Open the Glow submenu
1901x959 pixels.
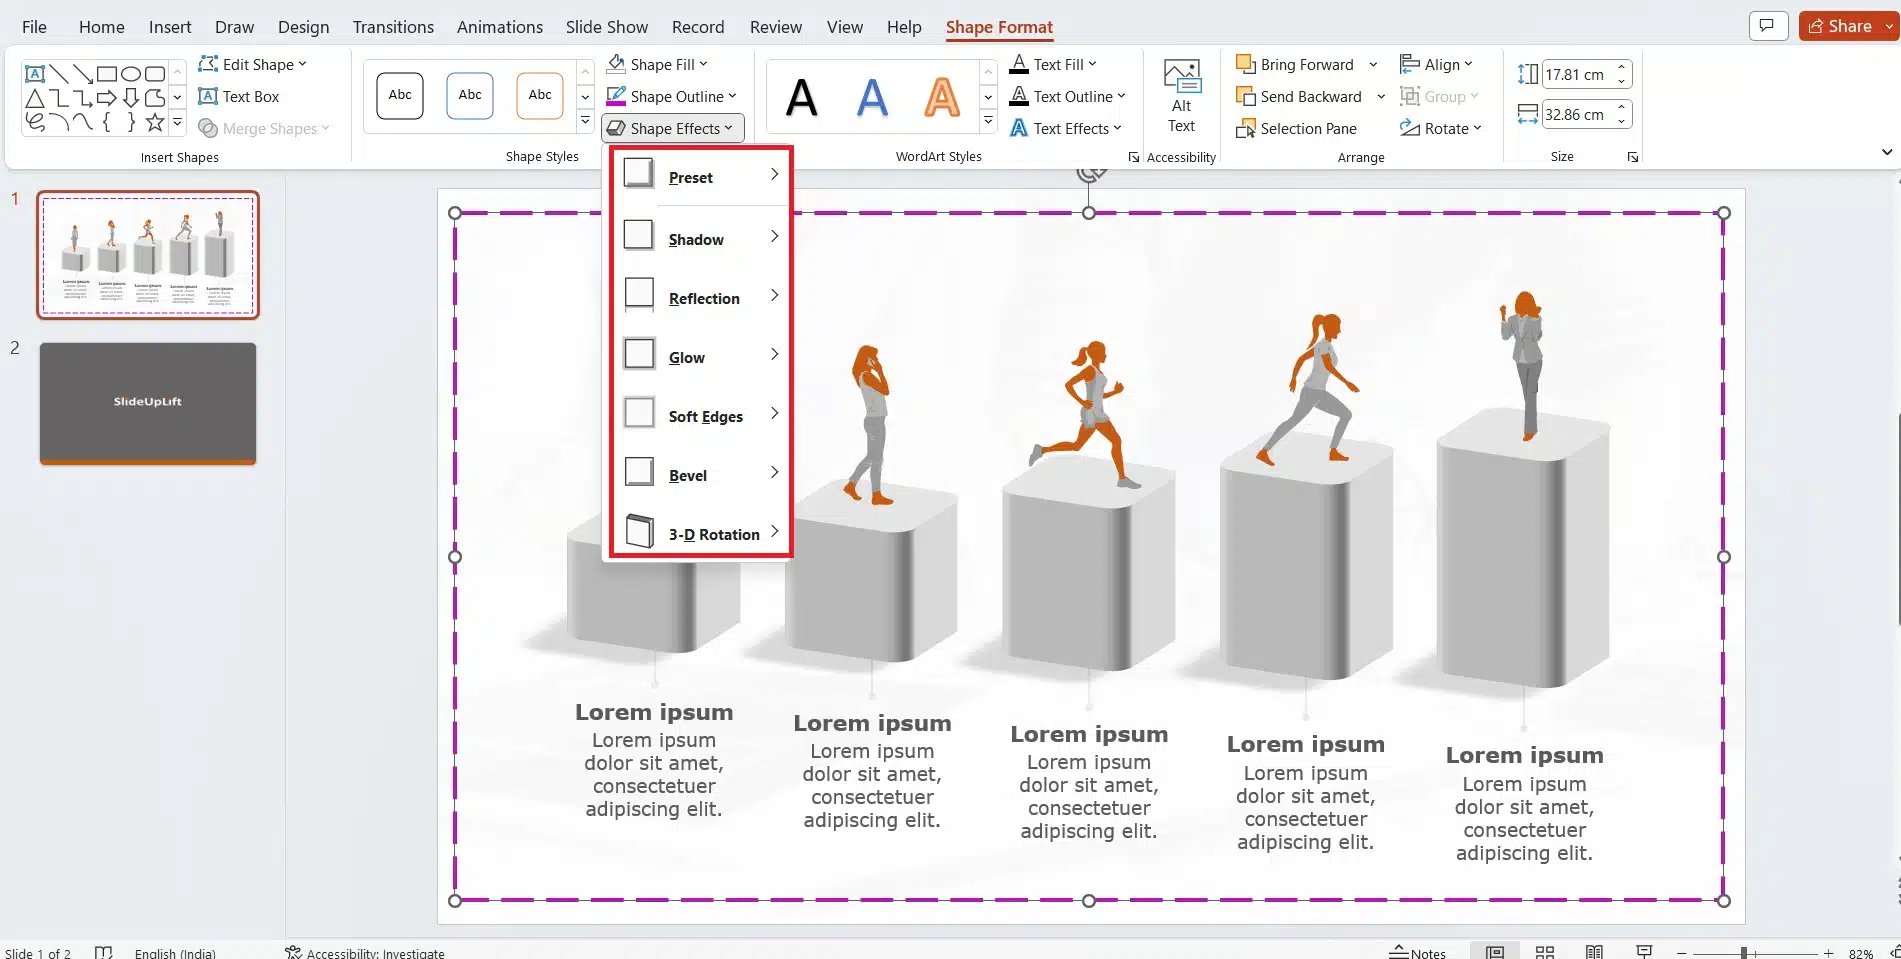[x=699, y=357]
